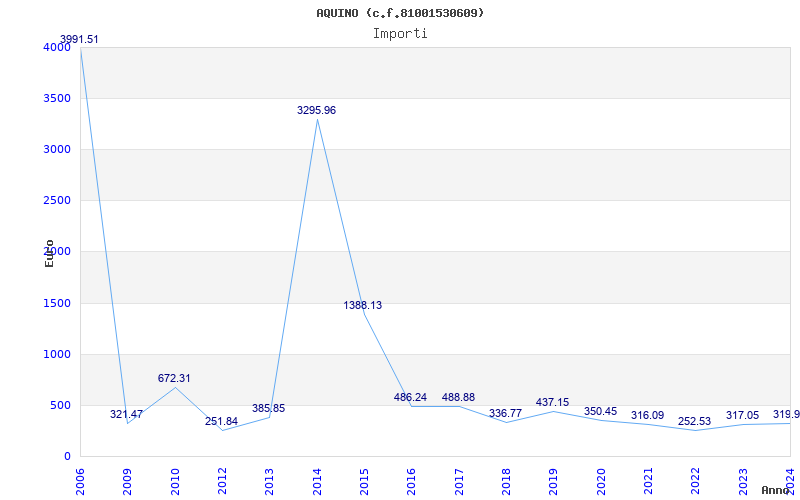Click the x-axis year 2023
The image size is (800, 500).
click(743, 482)
